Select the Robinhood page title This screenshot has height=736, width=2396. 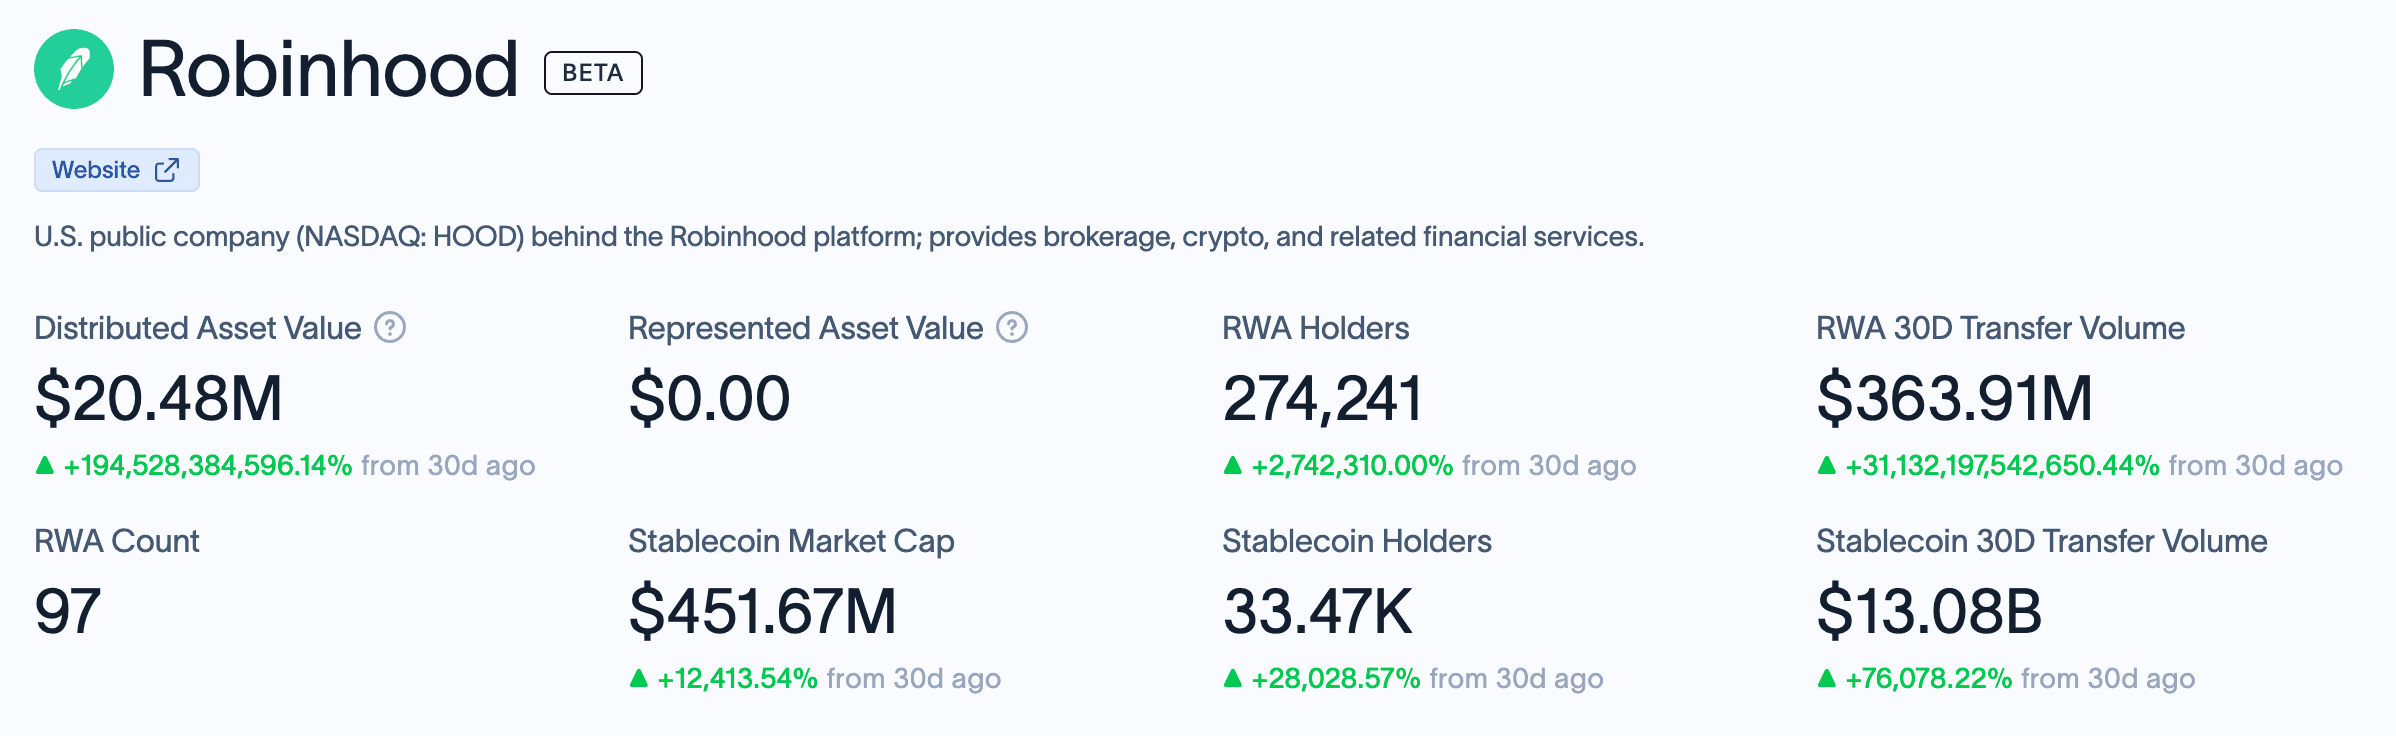(329, 69)
